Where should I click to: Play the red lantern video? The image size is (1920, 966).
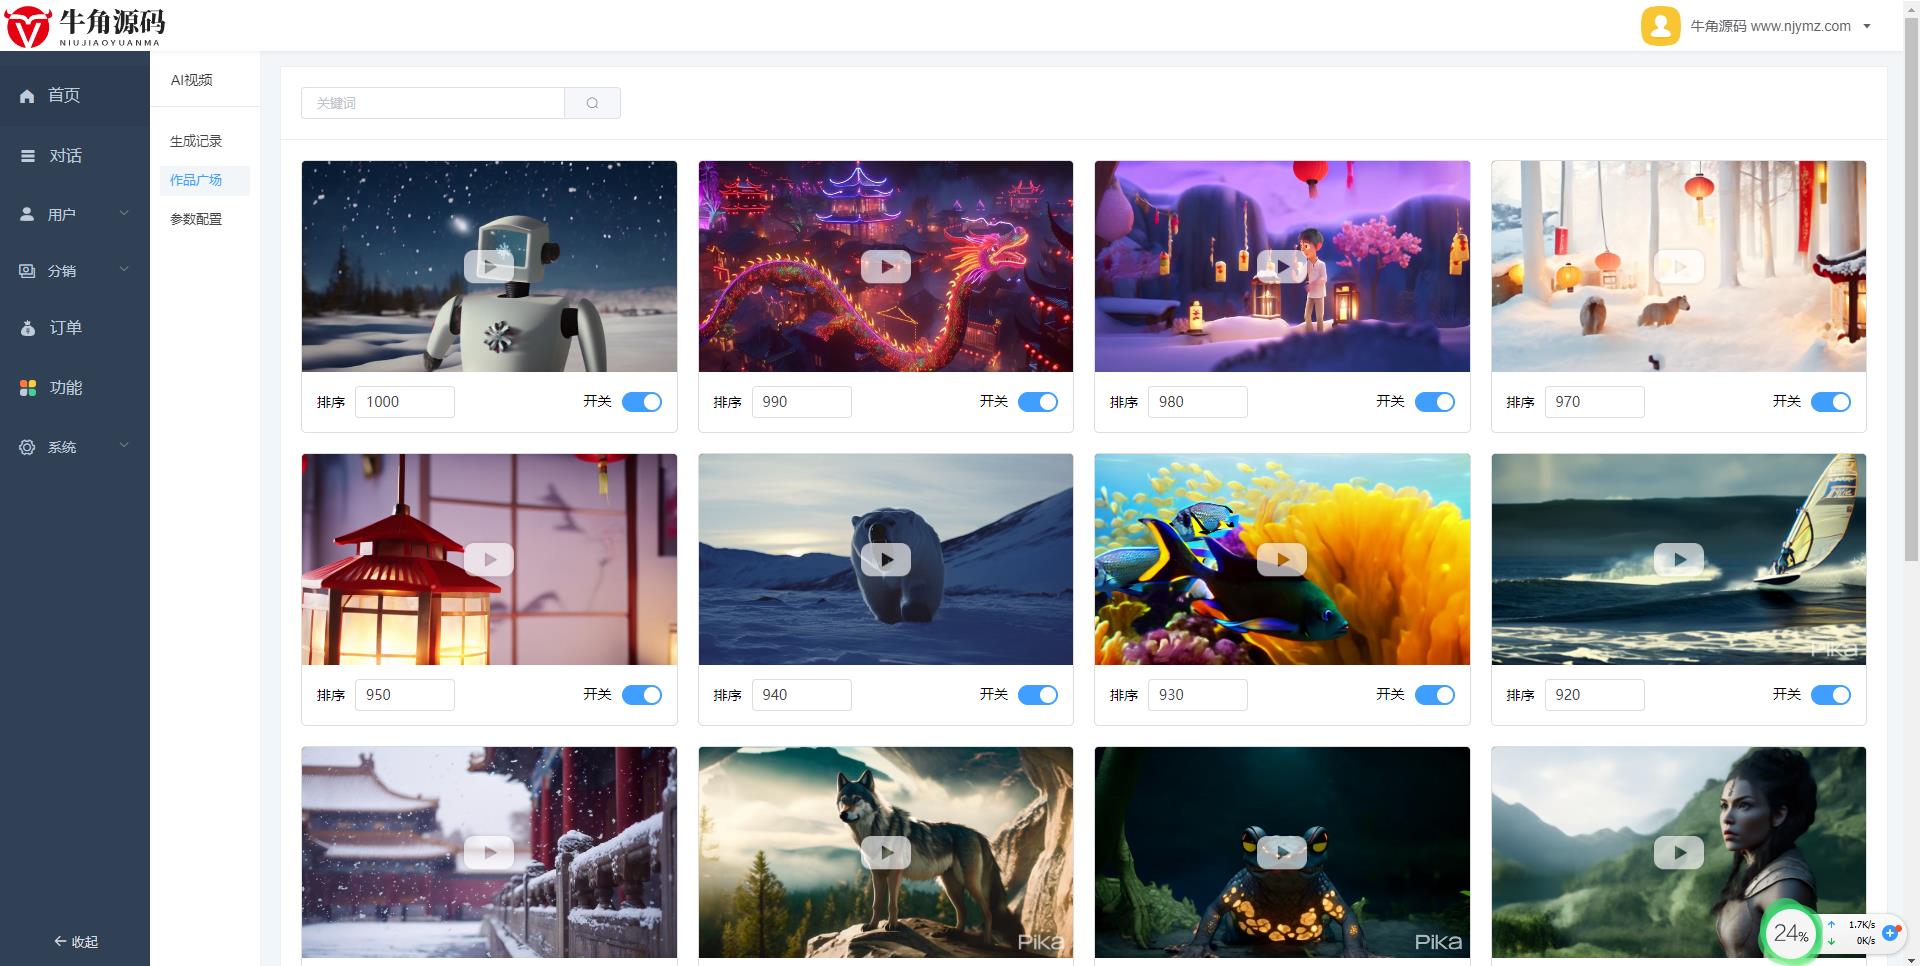pyautogui.click(x=489, y=559)
